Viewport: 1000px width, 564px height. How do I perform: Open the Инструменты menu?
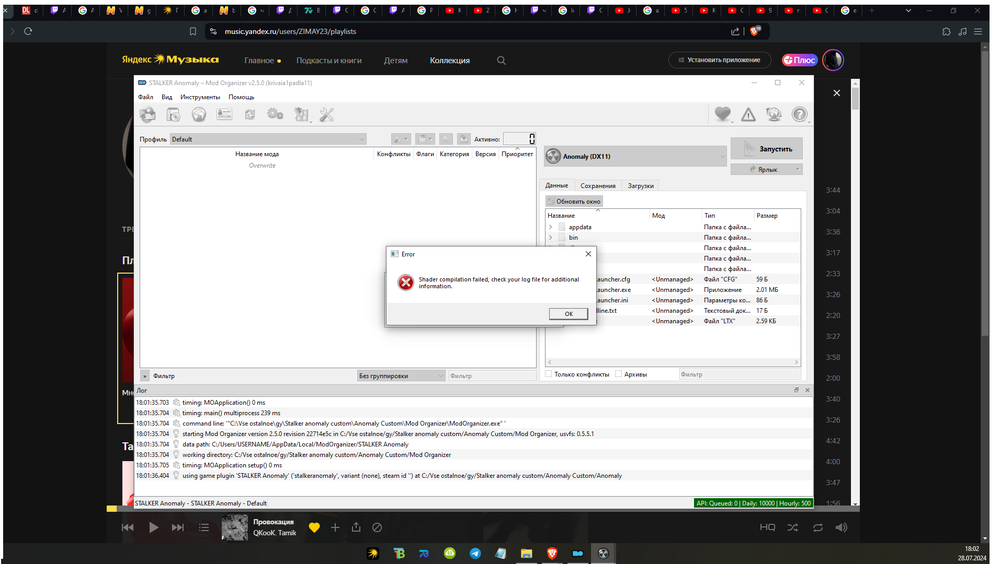pyautogui.click(x=200, y=97)
